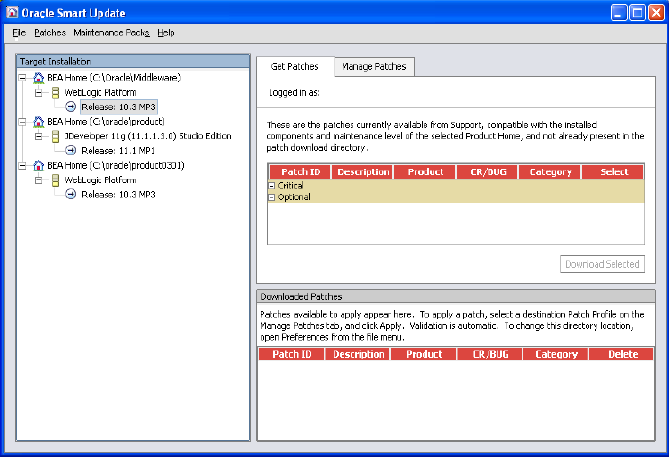Click the Delete column header
Screen dimensions: 669x457
(x=622, y=354)
